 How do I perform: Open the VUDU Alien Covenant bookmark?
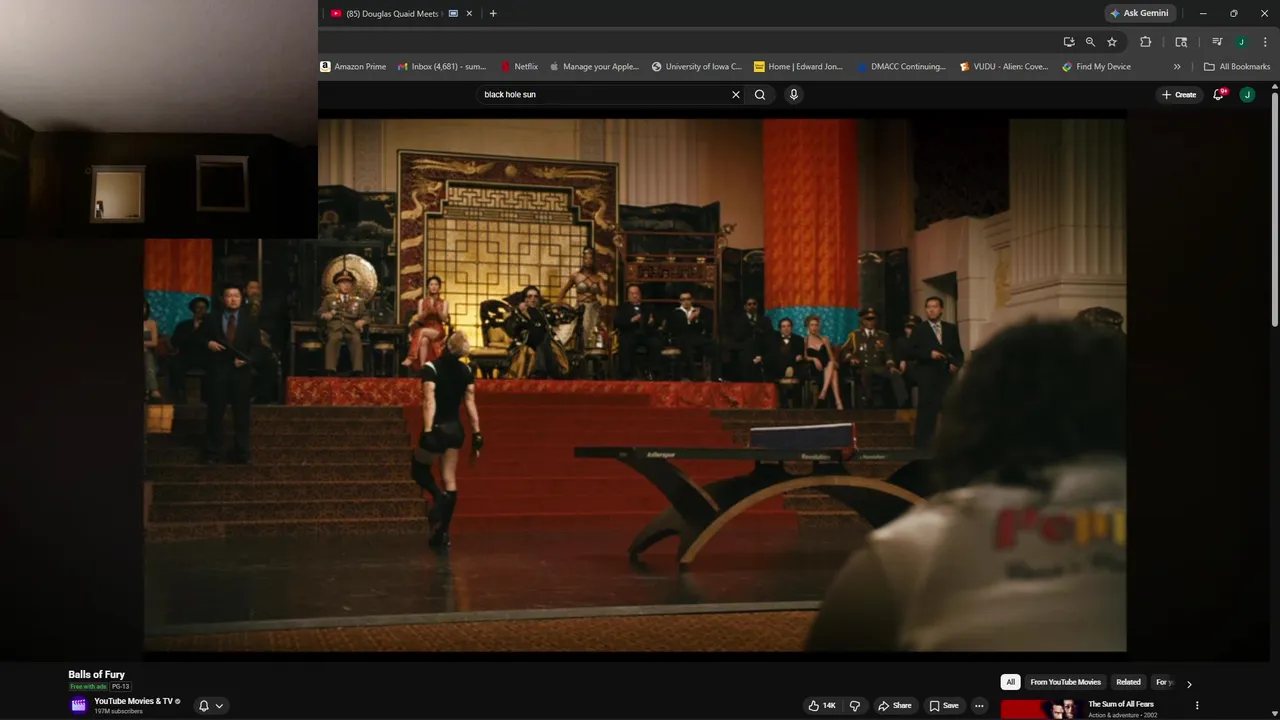(x=1004, y=67)
